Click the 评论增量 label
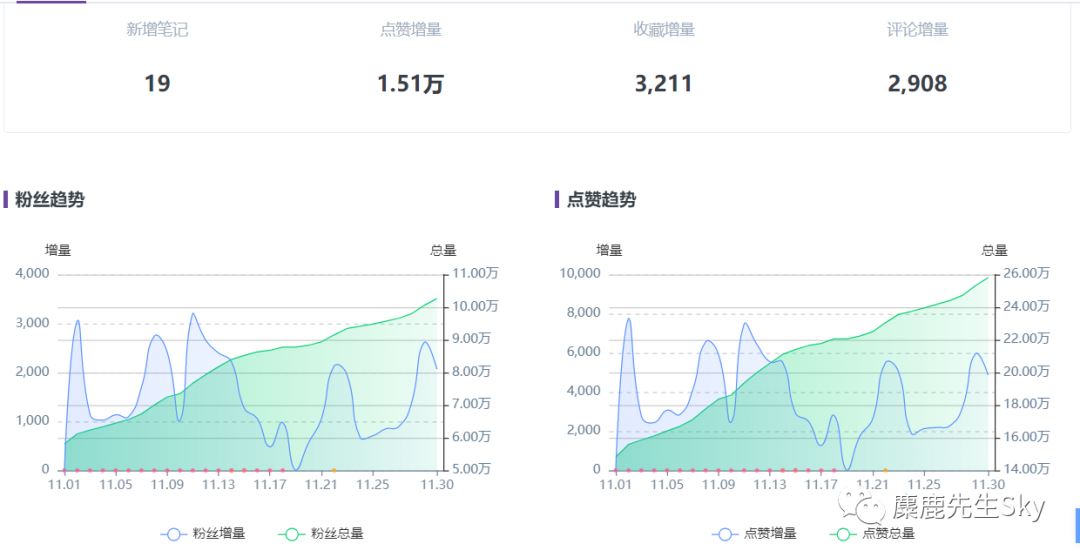 pyautogui.click(x=917, y=30)
